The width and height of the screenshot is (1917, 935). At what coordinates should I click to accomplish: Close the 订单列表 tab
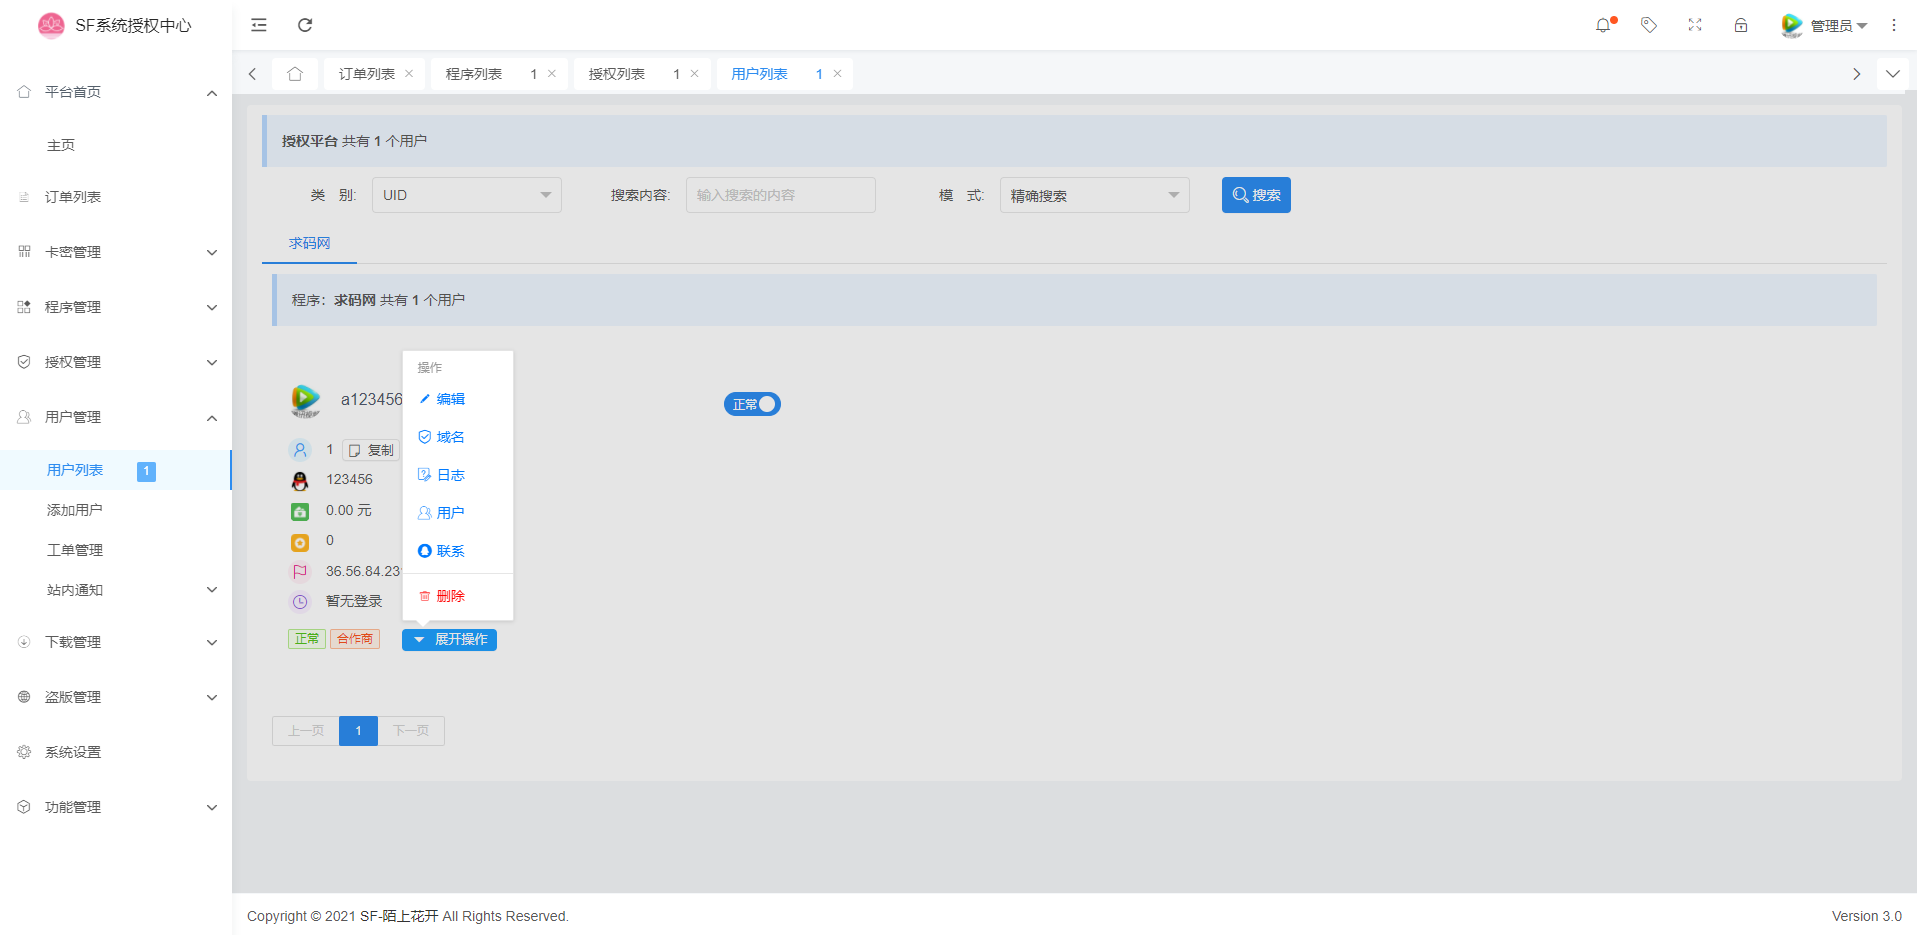pyautogui.click(x=409, y=74)
